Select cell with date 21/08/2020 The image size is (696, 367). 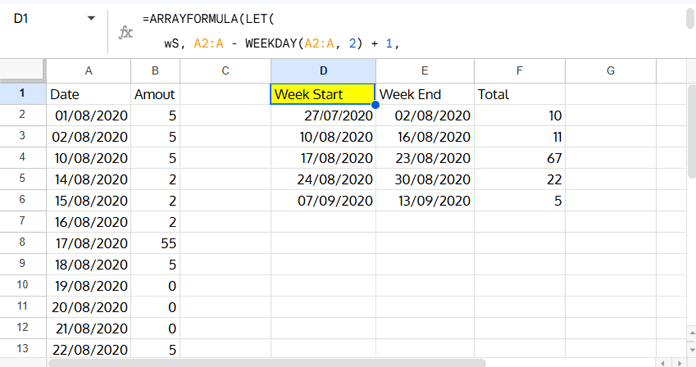89,328
